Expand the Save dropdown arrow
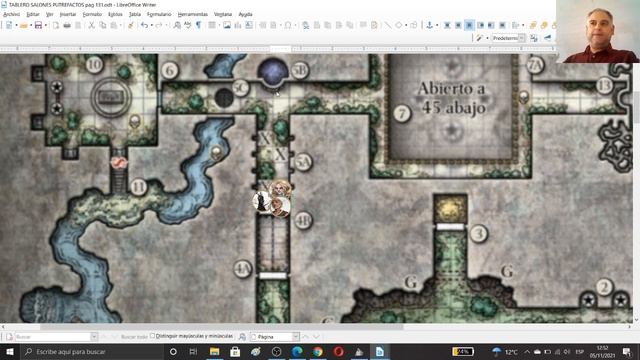This screenshot has width=640, height=360. coord(45,25)
